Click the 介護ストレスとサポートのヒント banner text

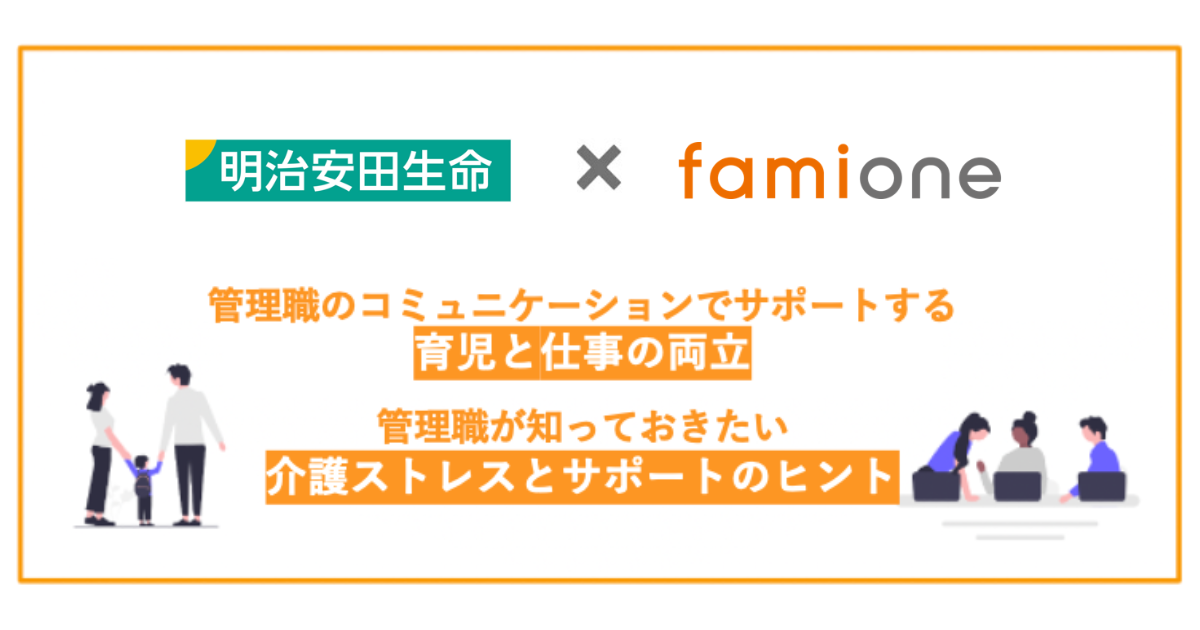pyautogui.click(x=579, y=476)
